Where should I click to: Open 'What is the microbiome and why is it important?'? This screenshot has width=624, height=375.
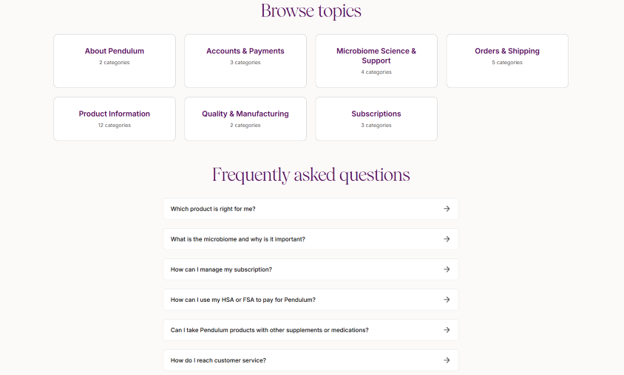point(311,239)
